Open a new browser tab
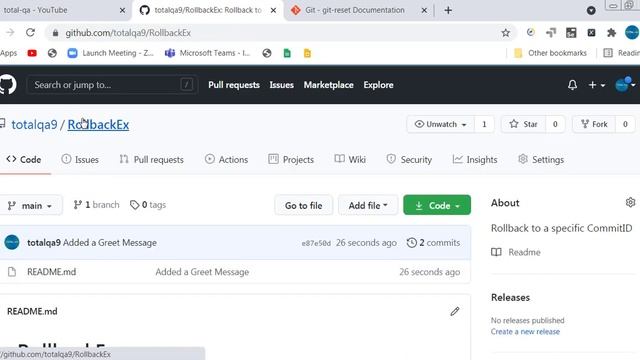This screenshot has width=640, height=360. (448, 11)
